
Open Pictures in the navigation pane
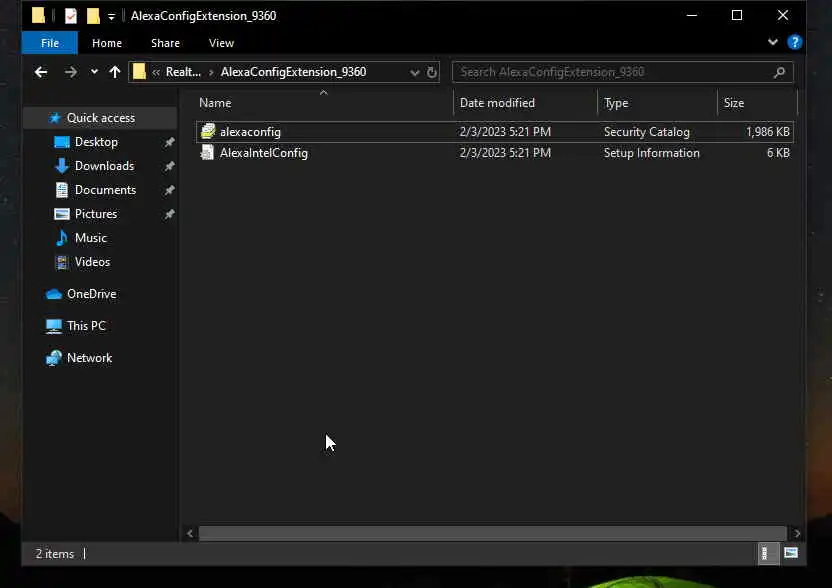click(x=96, y=213)
